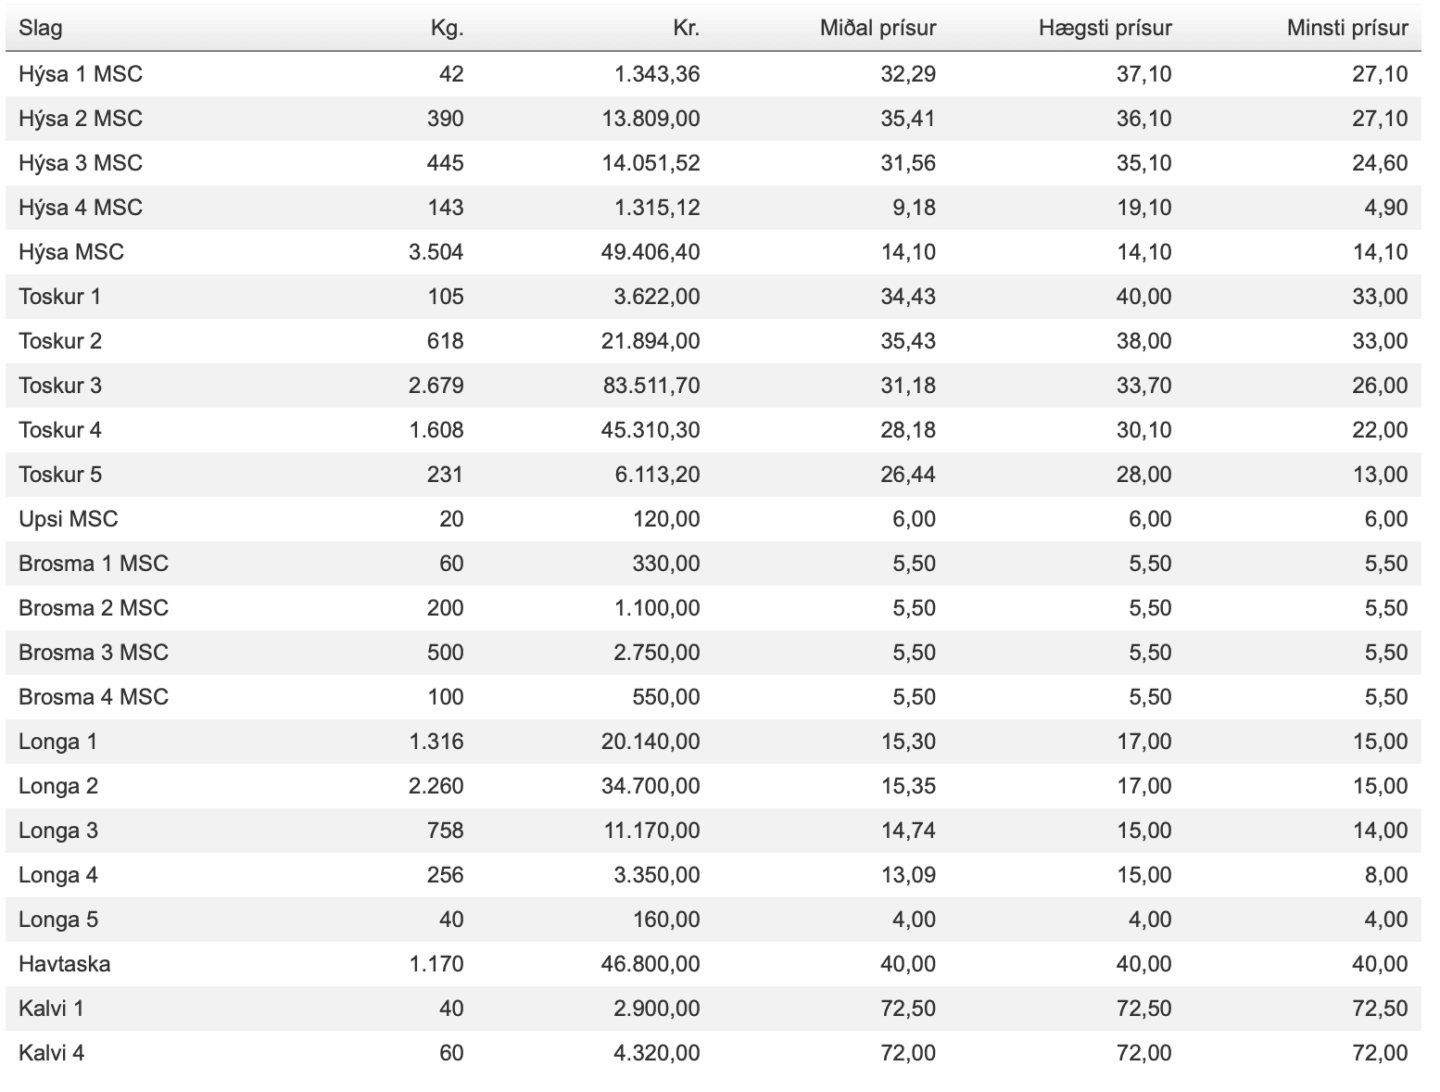
Task: Select the Brosma 2 MSC row
Action: pyautogui.click(x=713, y=608)
